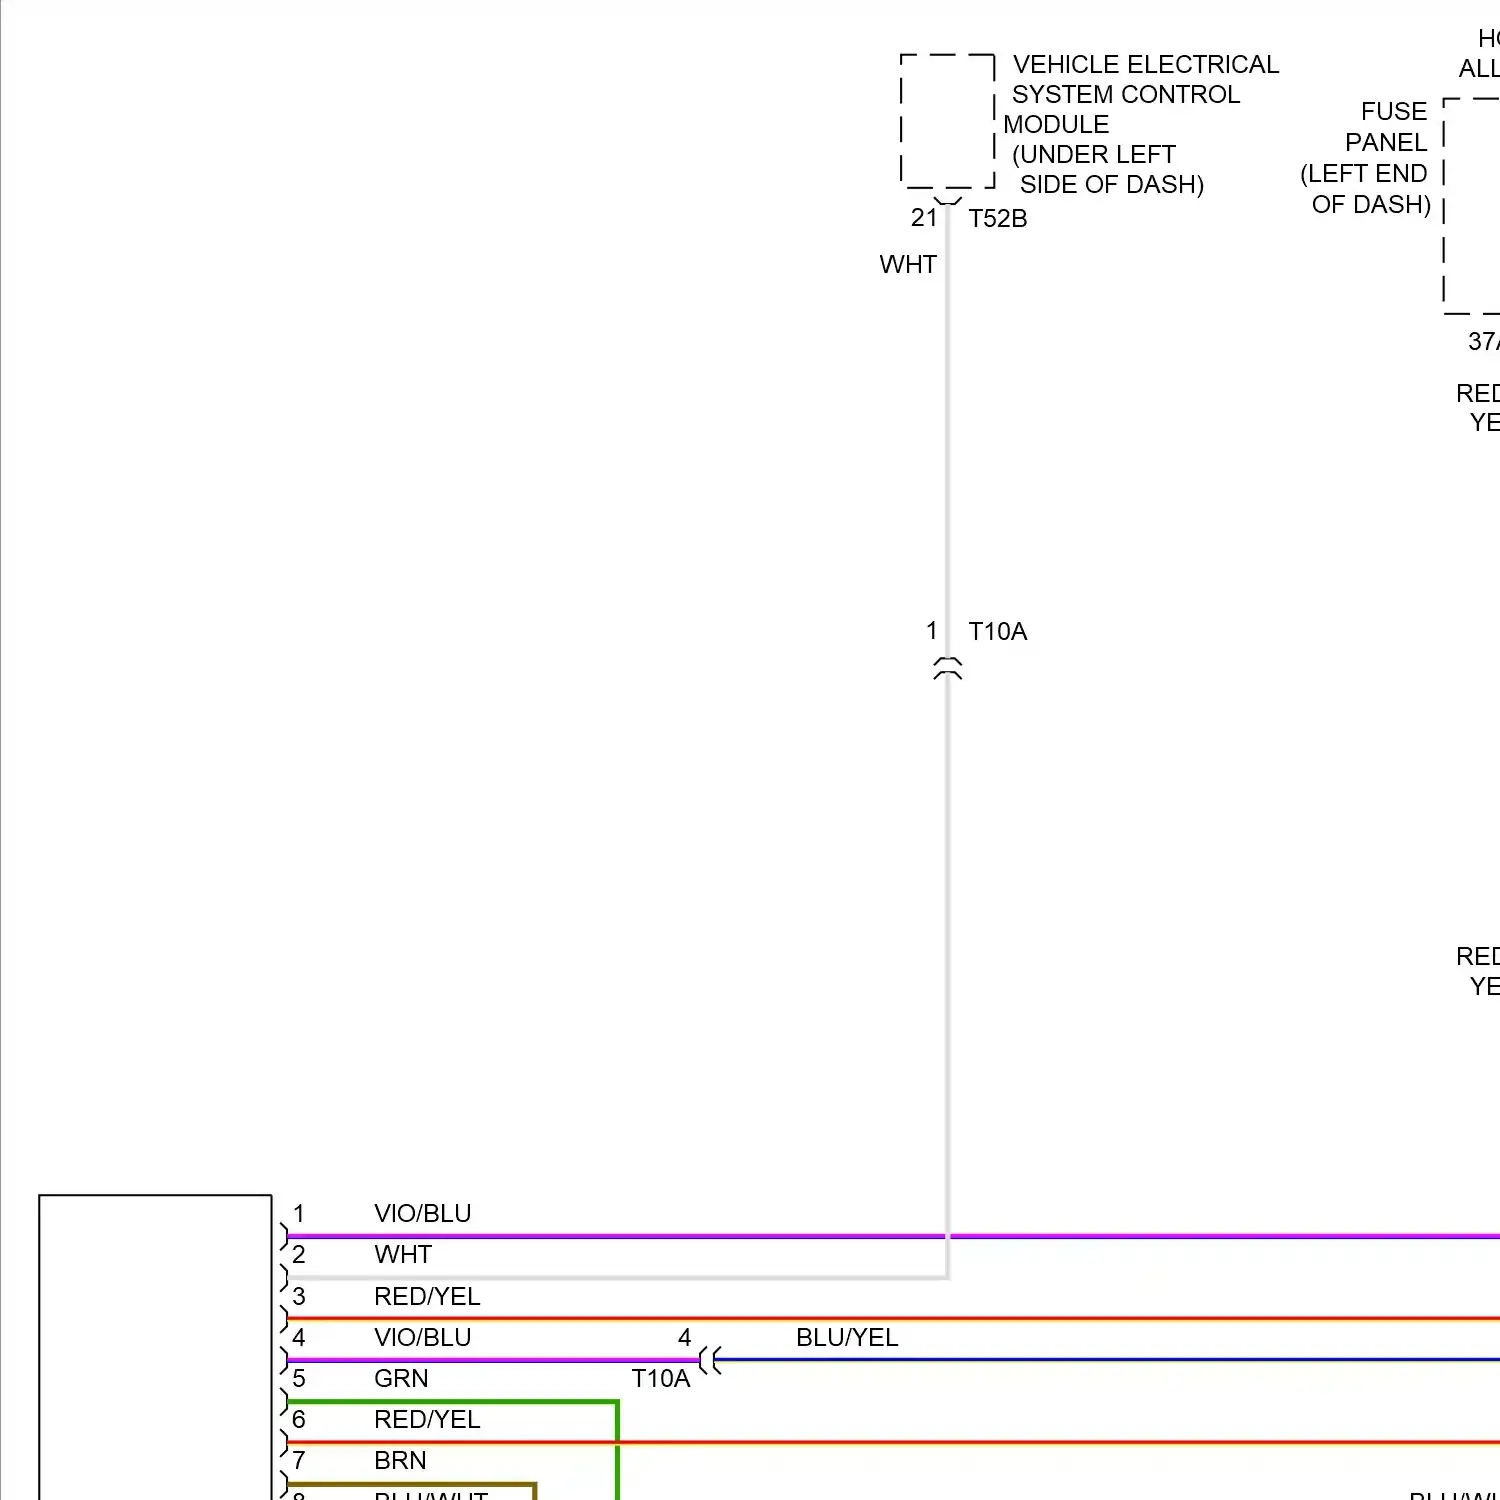This screenshot has height=1500, width=1500.
Task: Click pin number "7" beside BRN
Action: pyautogui.click(x=298, y=1461)
